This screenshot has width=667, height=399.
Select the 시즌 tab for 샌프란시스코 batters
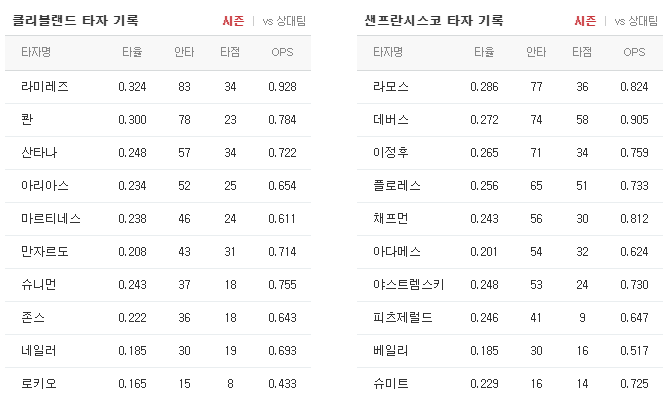(585, 21)
